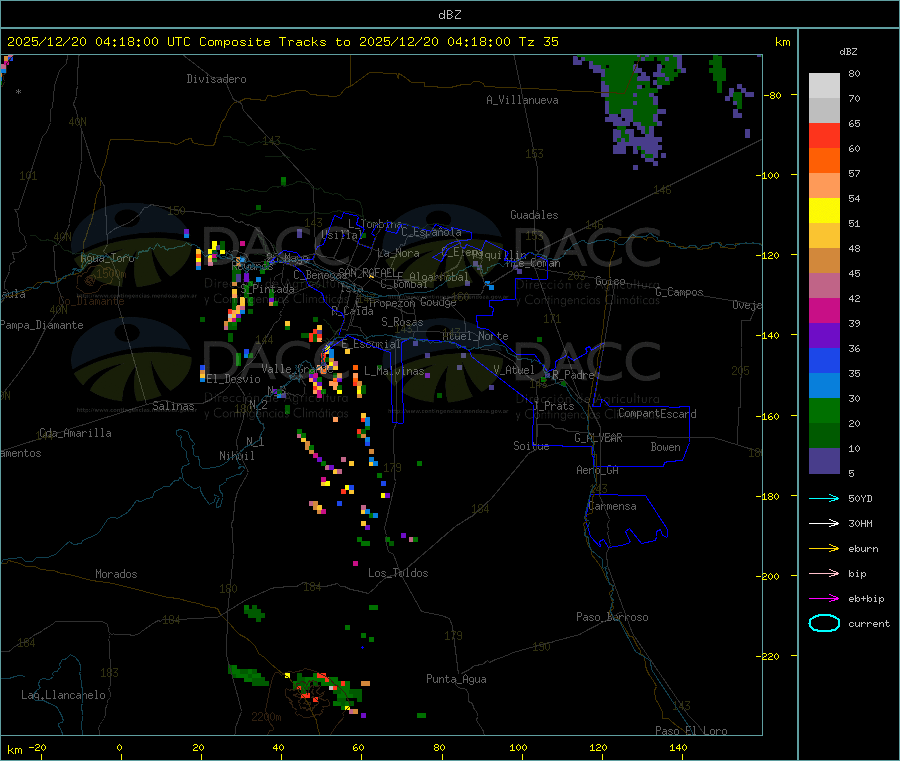Click the 'A_Villanueva' map label

pos(522,100)
